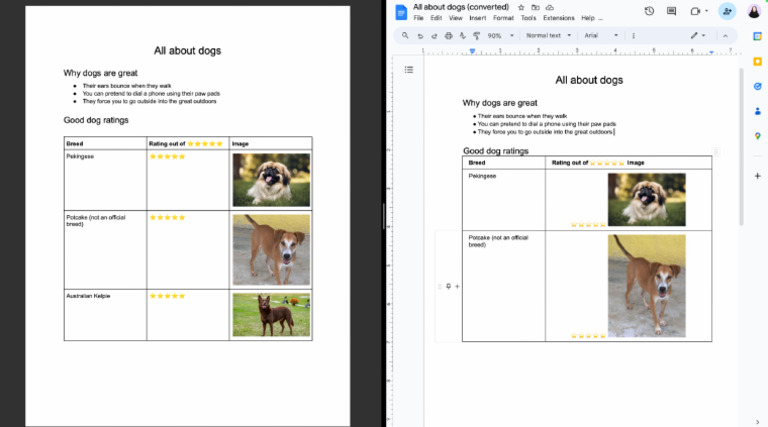The width and height of the screenshot is (768, 427).
Task: Click the Potcake dog image in Docs
Action: click(647, 286)
